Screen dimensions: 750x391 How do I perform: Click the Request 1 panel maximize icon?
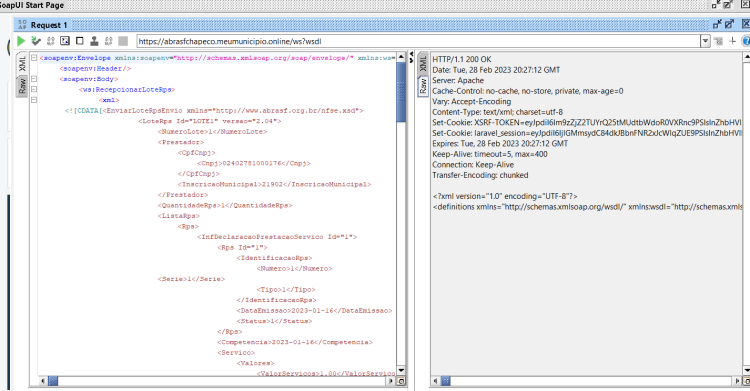[x=729, y=24]
